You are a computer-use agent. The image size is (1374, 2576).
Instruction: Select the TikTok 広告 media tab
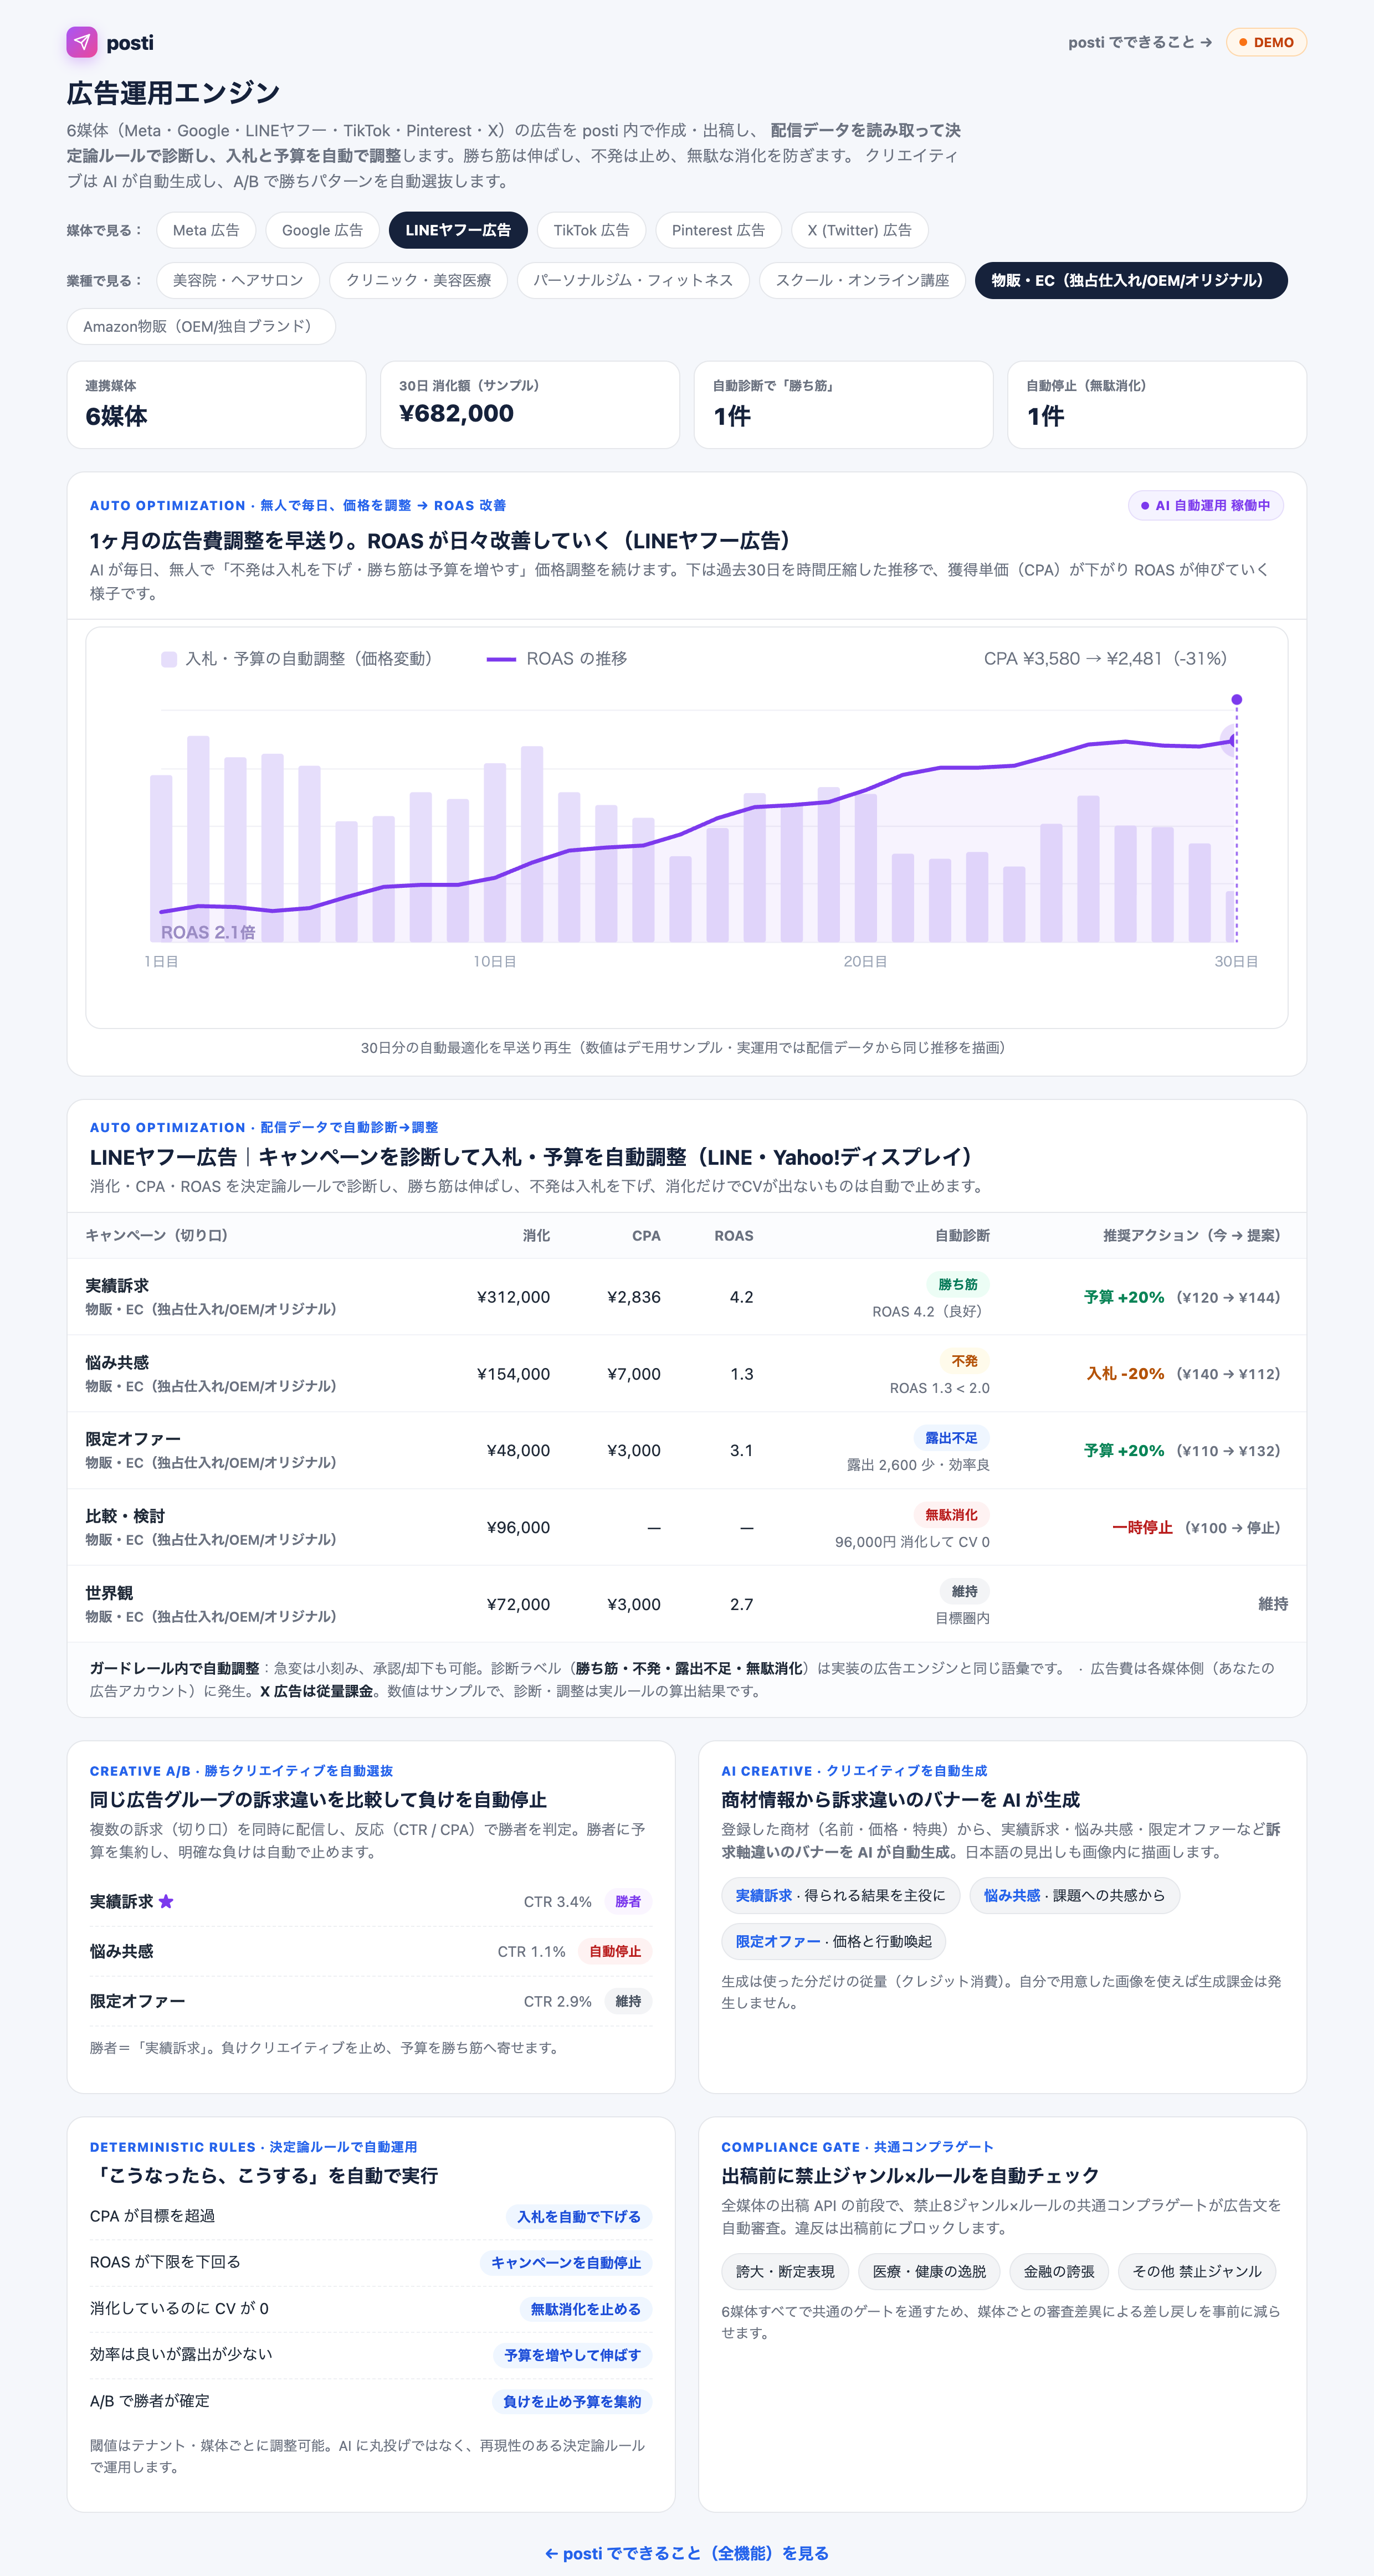click(x=591, y=230)
